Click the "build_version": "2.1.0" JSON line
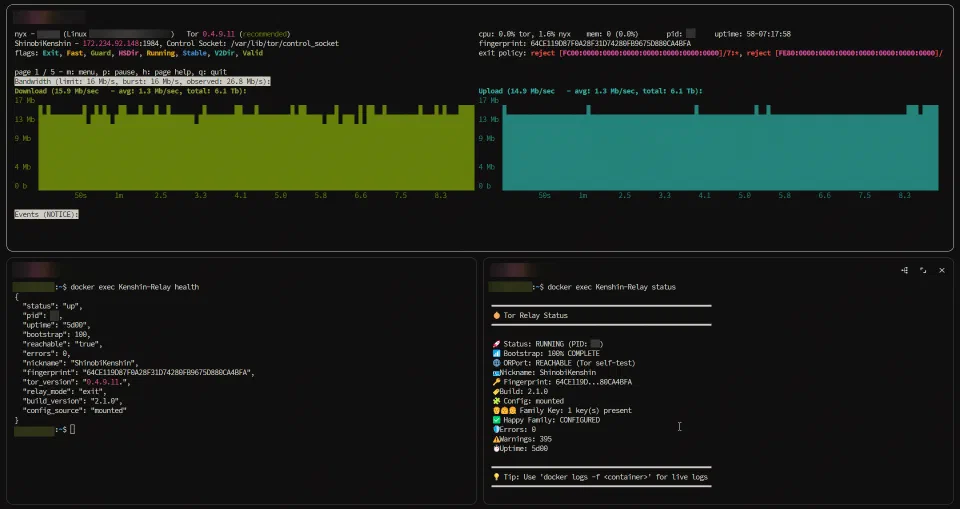 (72, 401)
